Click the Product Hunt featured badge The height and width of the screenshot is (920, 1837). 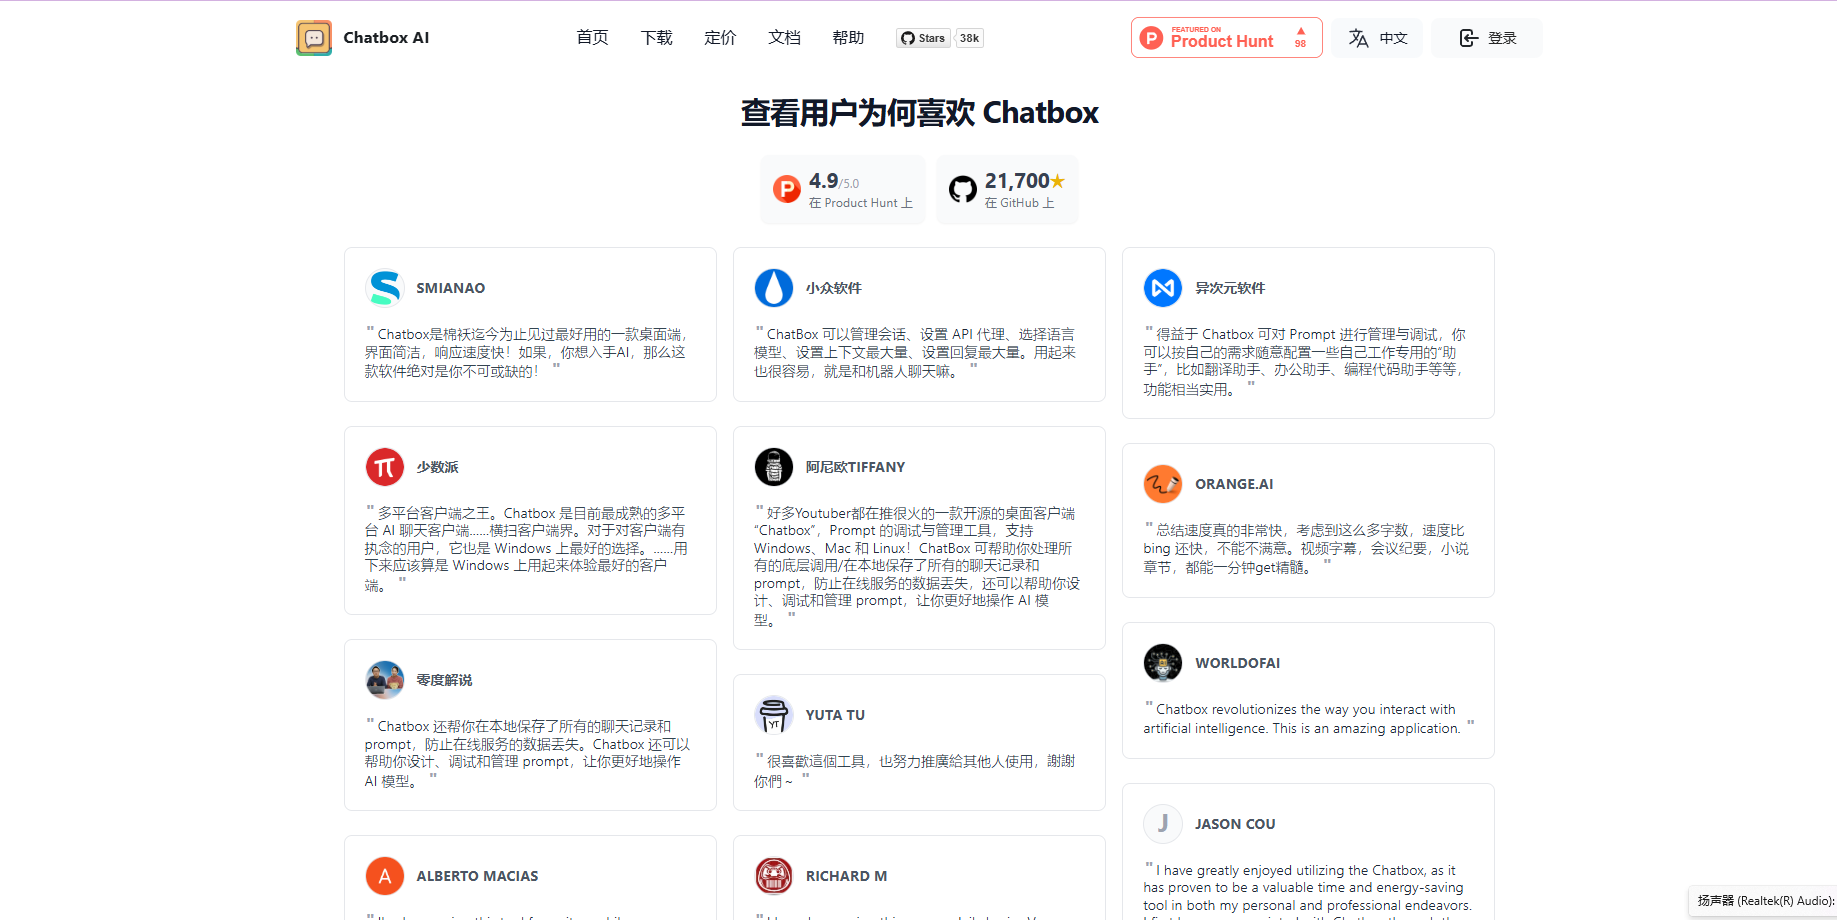[x=1226, y=38]
